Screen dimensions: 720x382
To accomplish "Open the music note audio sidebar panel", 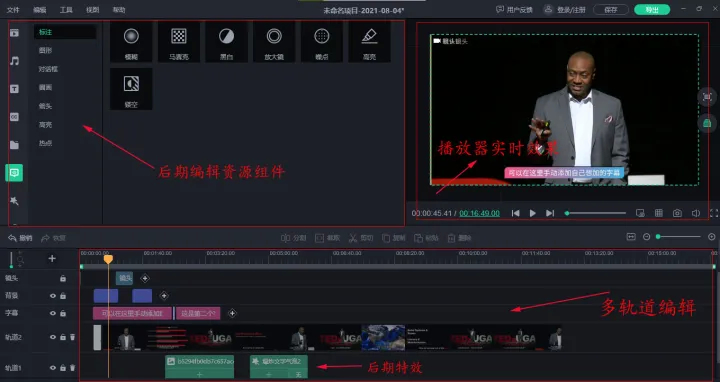I will click(x=15, y=61).
